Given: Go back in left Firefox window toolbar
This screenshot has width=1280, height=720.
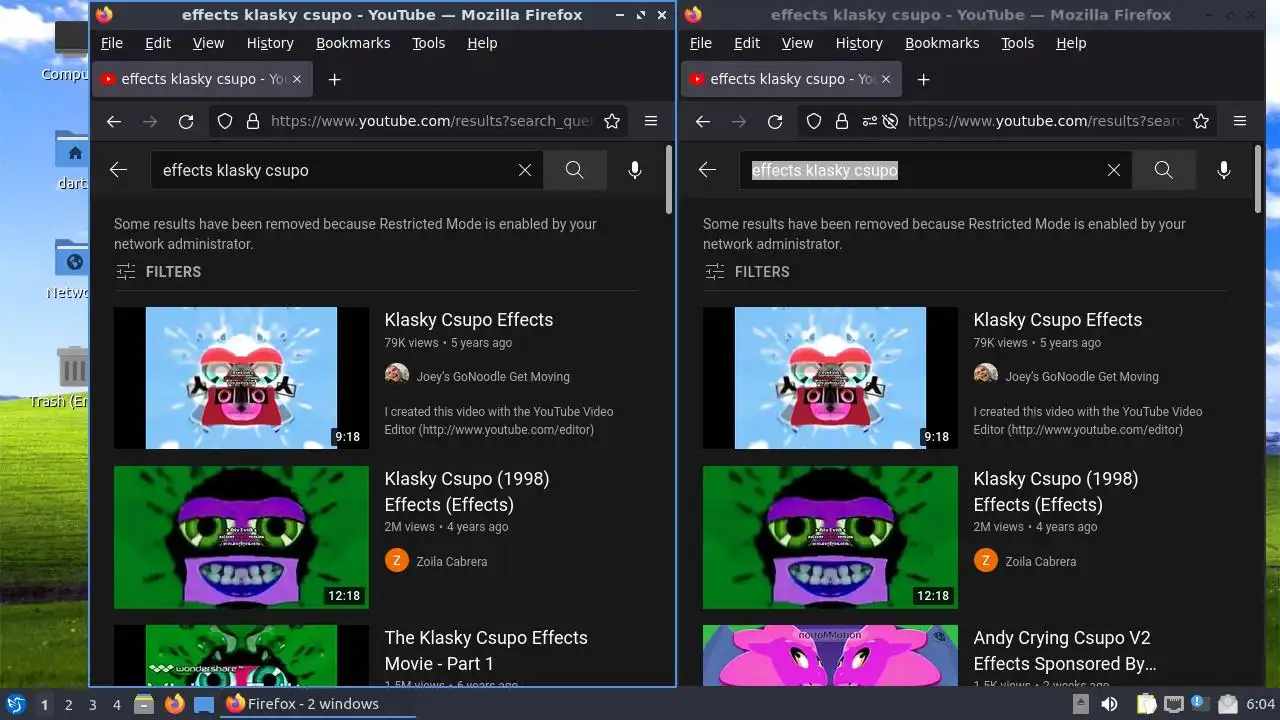Looking at the screenshot, I should coord(114,121).
